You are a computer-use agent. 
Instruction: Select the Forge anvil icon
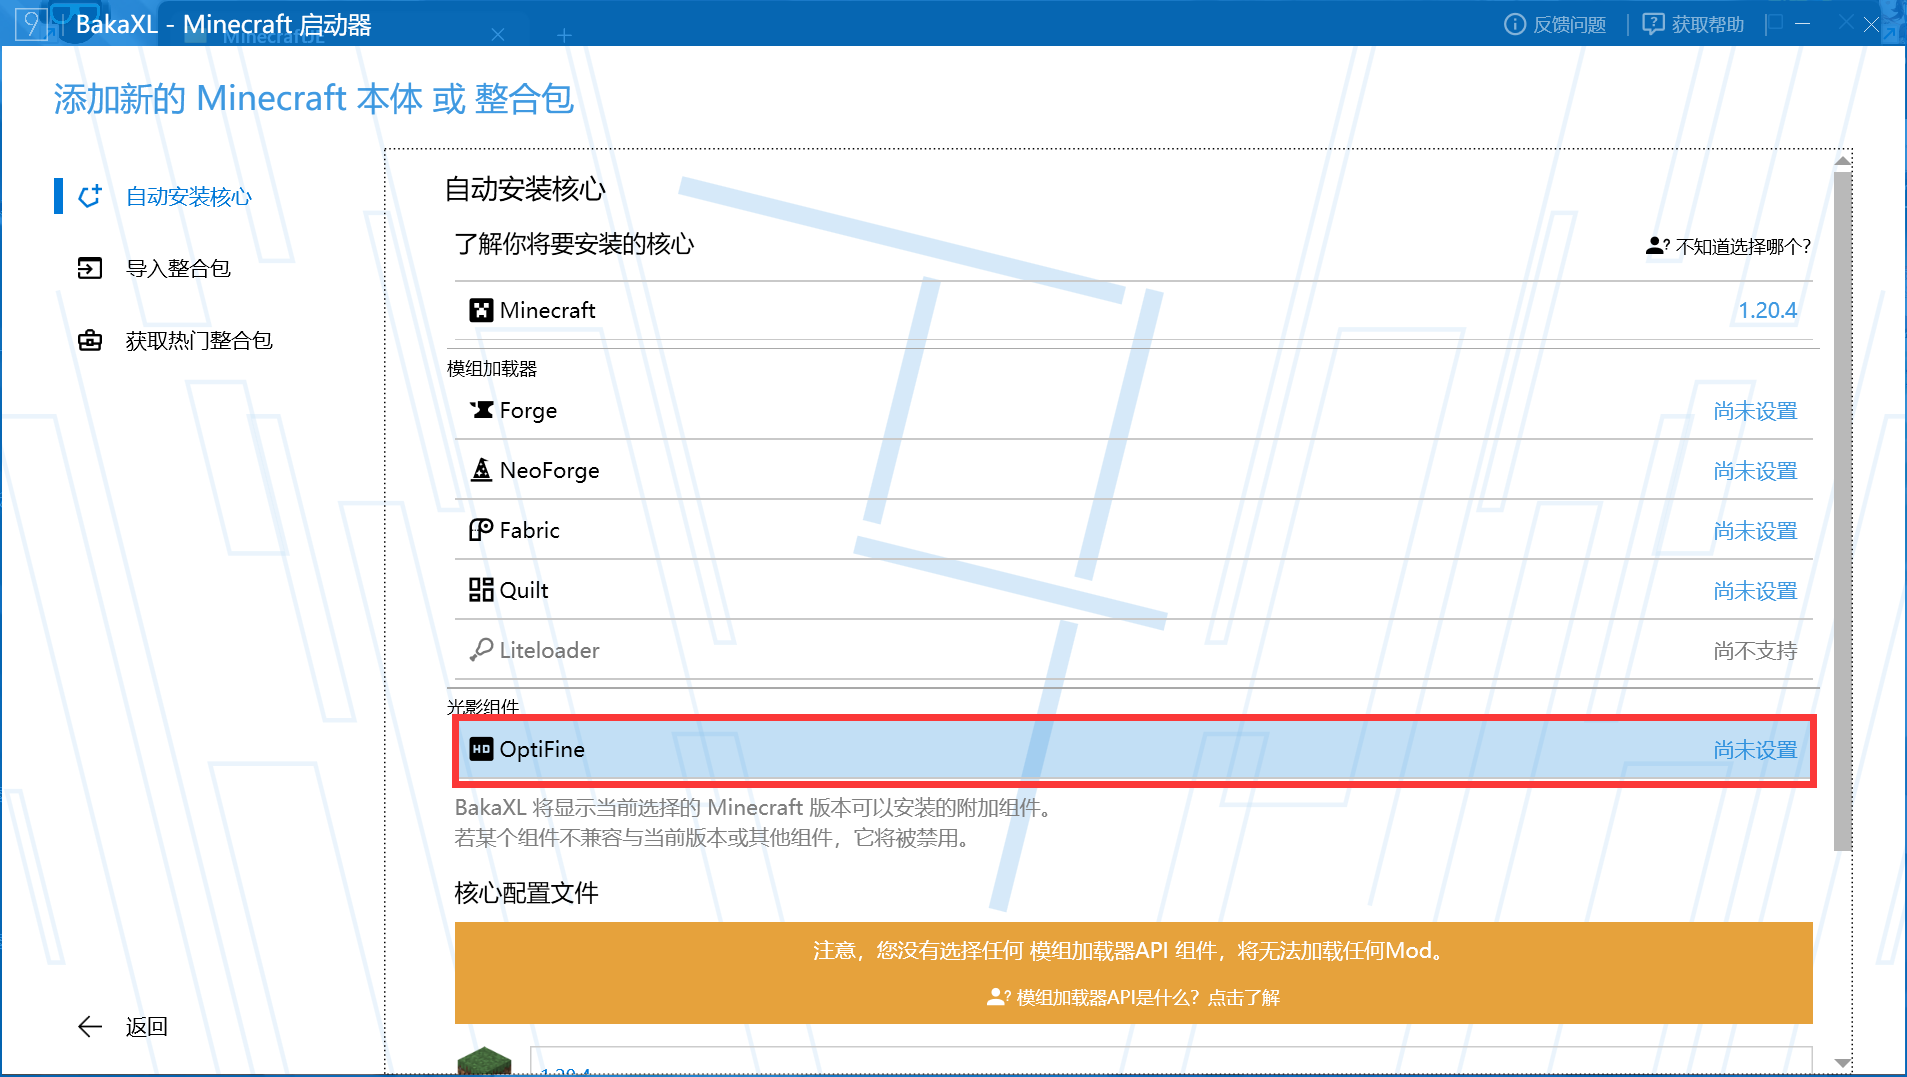click(481, 410)
